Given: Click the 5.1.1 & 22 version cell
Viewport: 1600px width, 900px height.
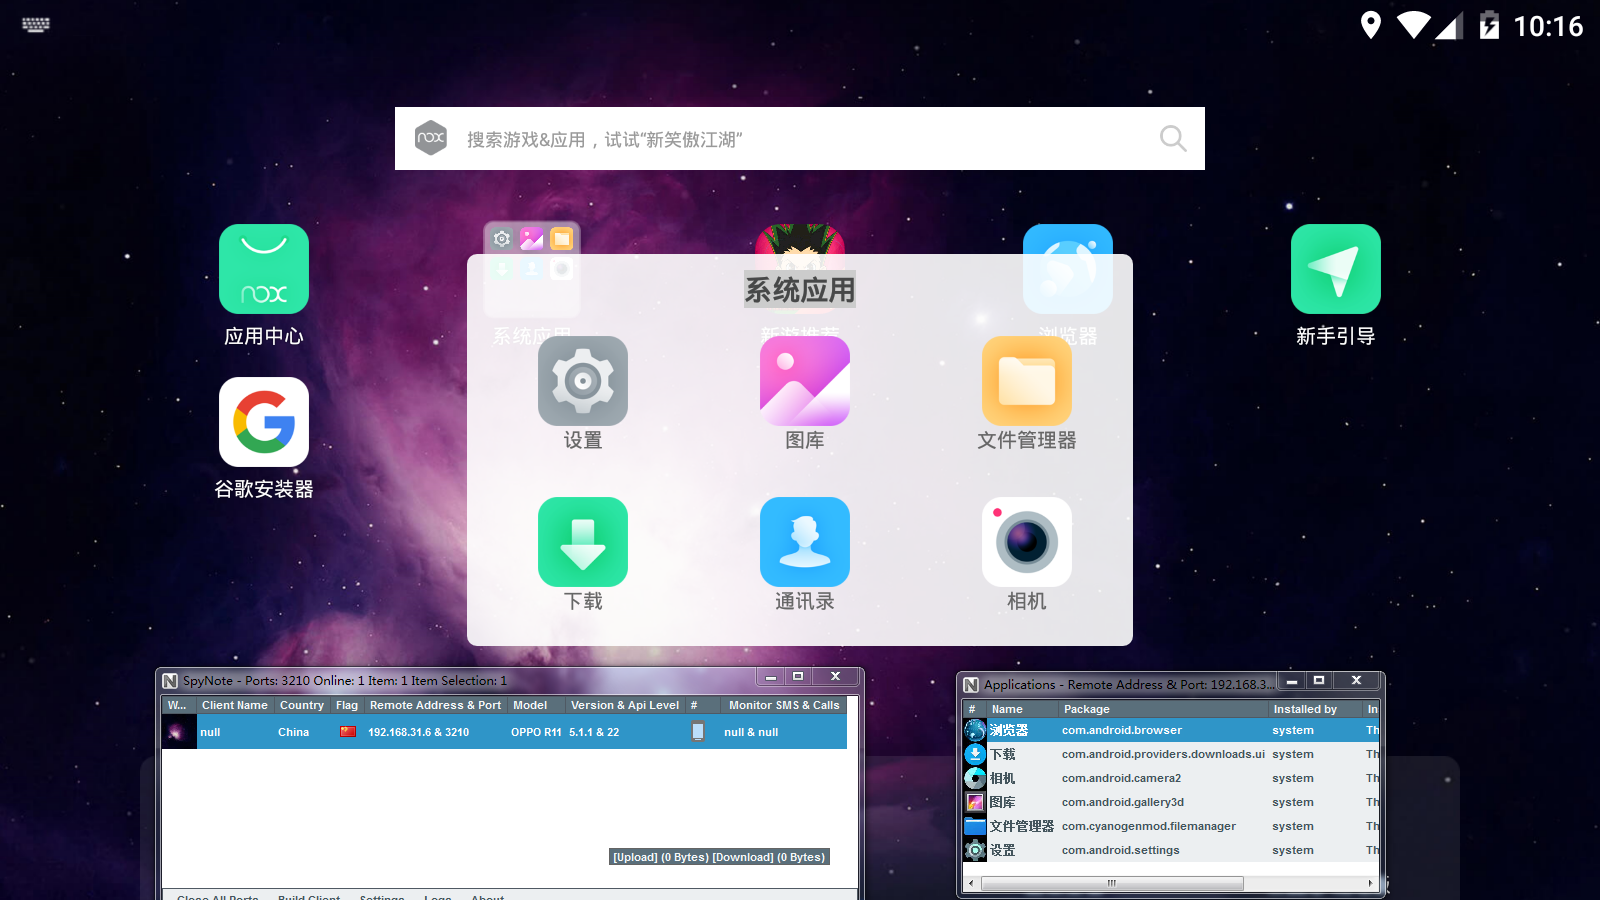Looking at the screenshot, I should [594, 732].
